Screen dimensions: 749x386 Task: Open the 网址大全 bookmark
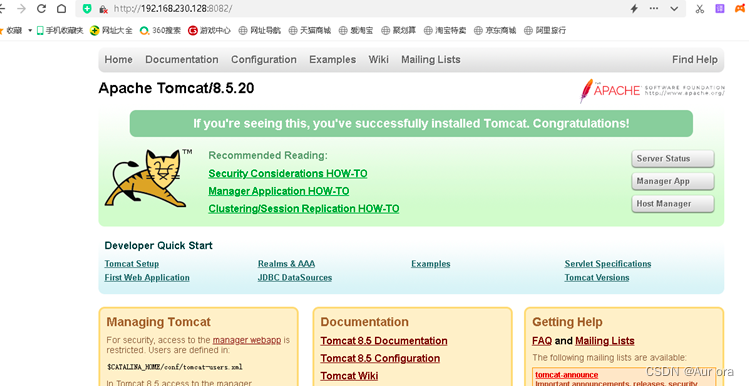pyautogui.click(x=111, y=31)
